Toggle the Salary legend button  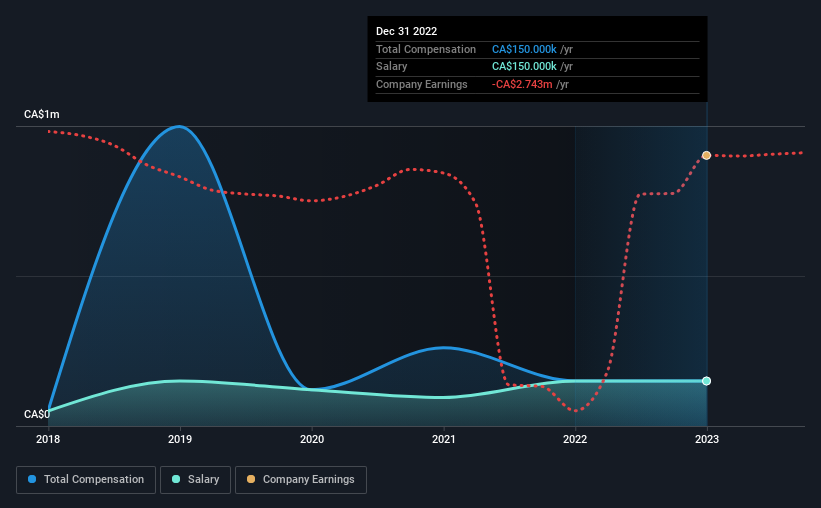195,480
